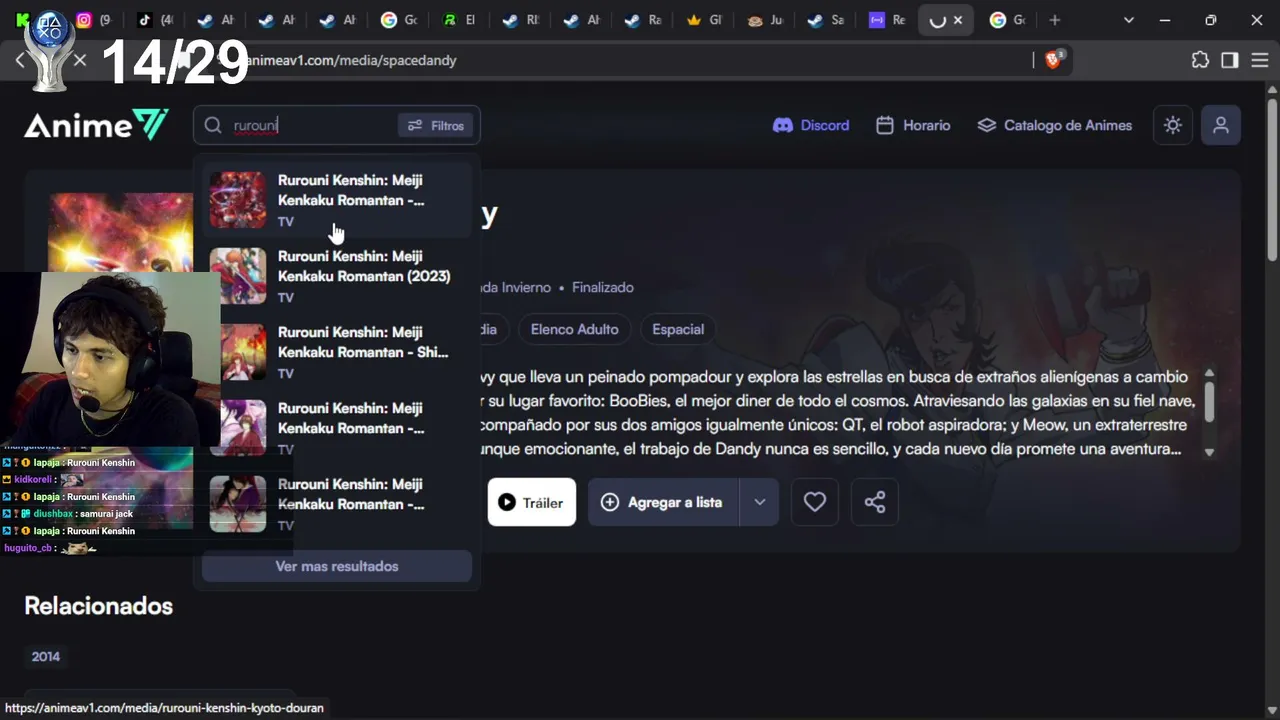
Task: Click the share icon
Action: pos(875,502)
